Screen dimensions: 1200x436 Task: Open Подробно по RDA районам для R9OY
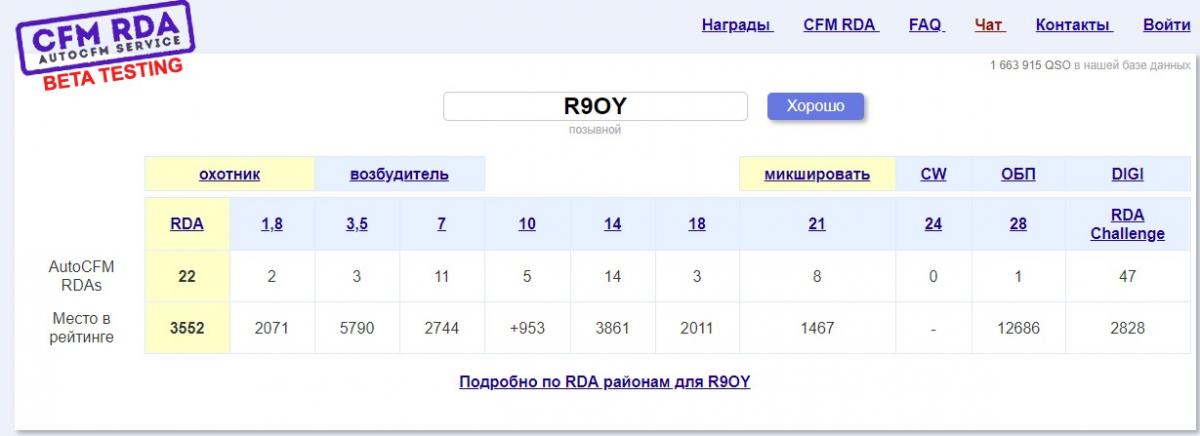click(604, 382)
